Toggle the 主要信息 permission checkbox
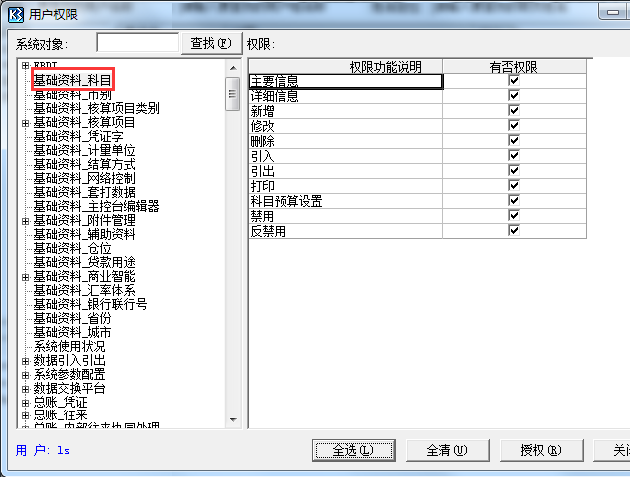This screenshot has width=630, height=477. click(x=514, y=81)
